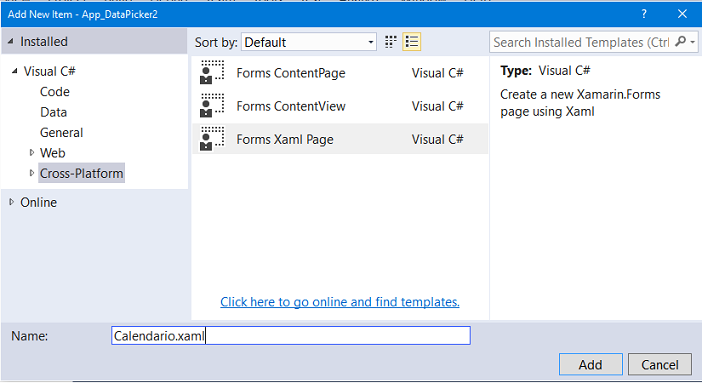Switch to medium icons grid view
The height and width of the screenshot is (383, 702).
point(391,42)
